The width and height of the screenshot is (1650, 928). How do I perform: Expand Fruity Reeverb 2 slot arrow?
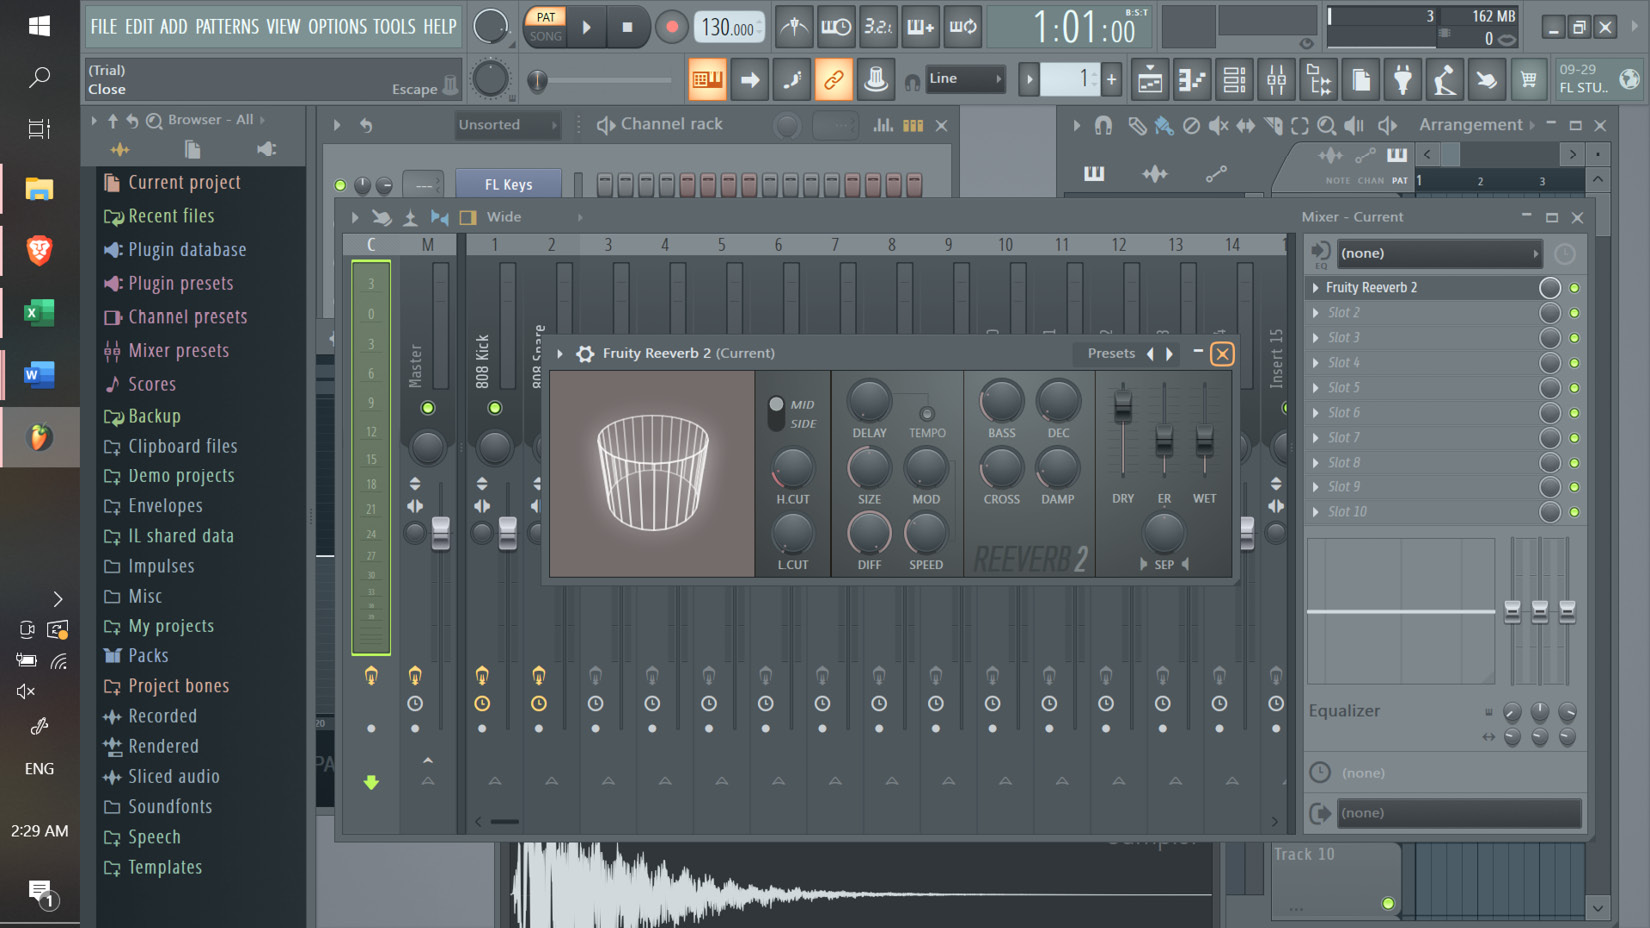coord(1316,288)
